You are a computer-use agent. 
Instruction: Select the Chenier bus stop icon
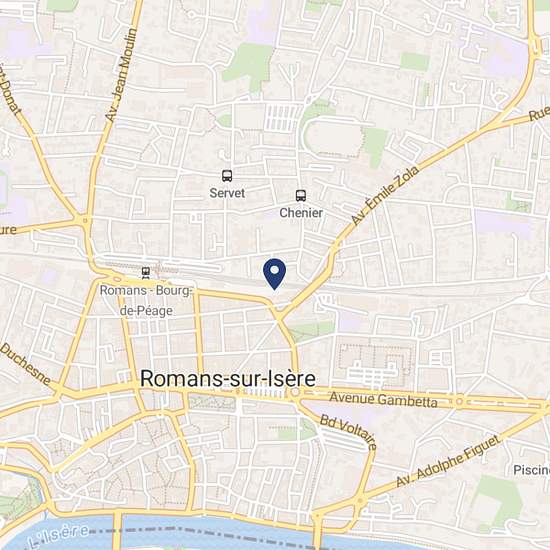[301, 196]
